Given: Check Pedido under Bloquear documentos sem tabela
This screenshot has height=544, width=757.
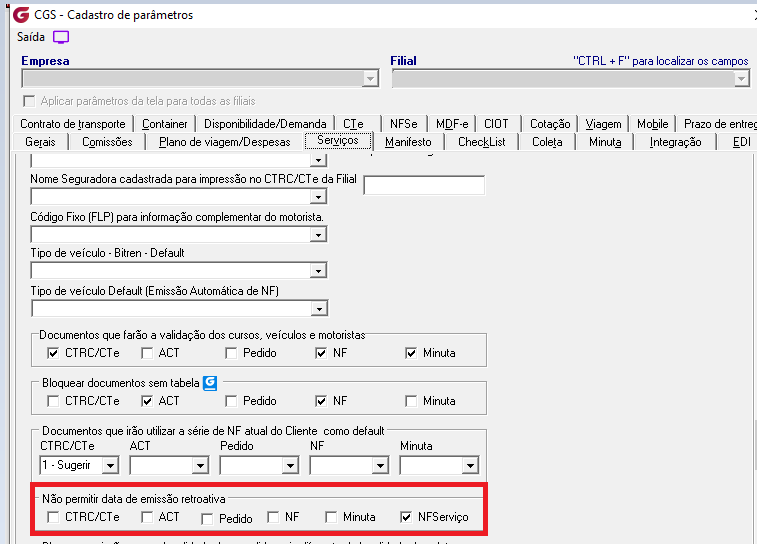Looking at the screenshot, I should (231, 401).
